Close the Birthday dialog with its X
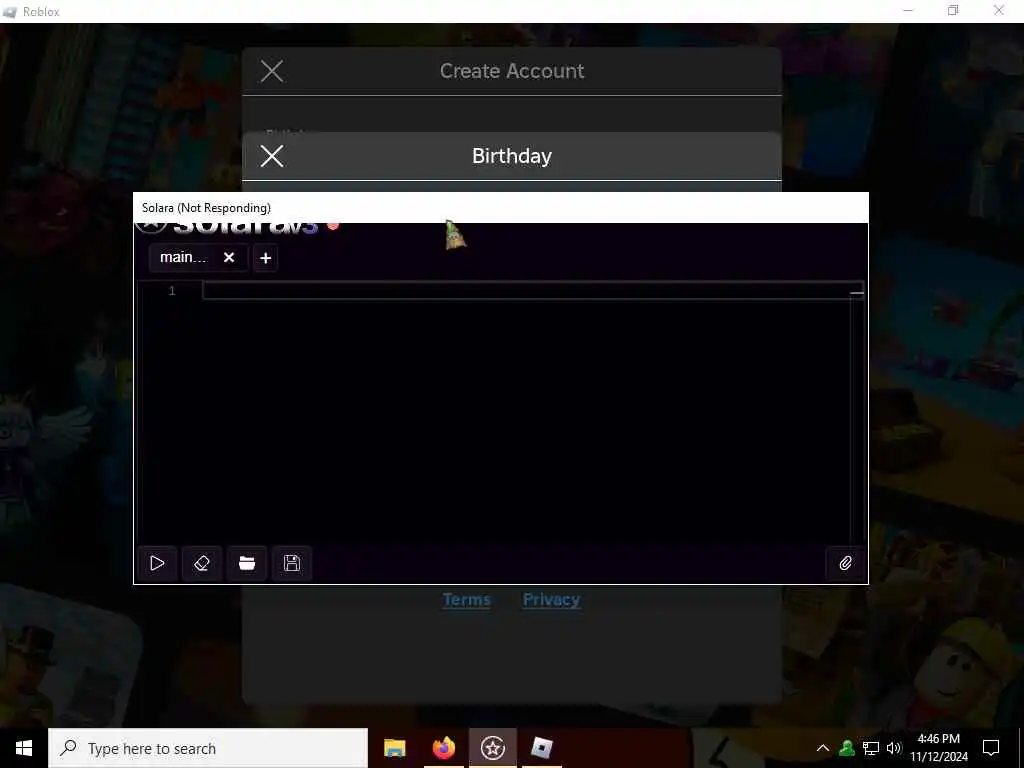 point(272,156)
